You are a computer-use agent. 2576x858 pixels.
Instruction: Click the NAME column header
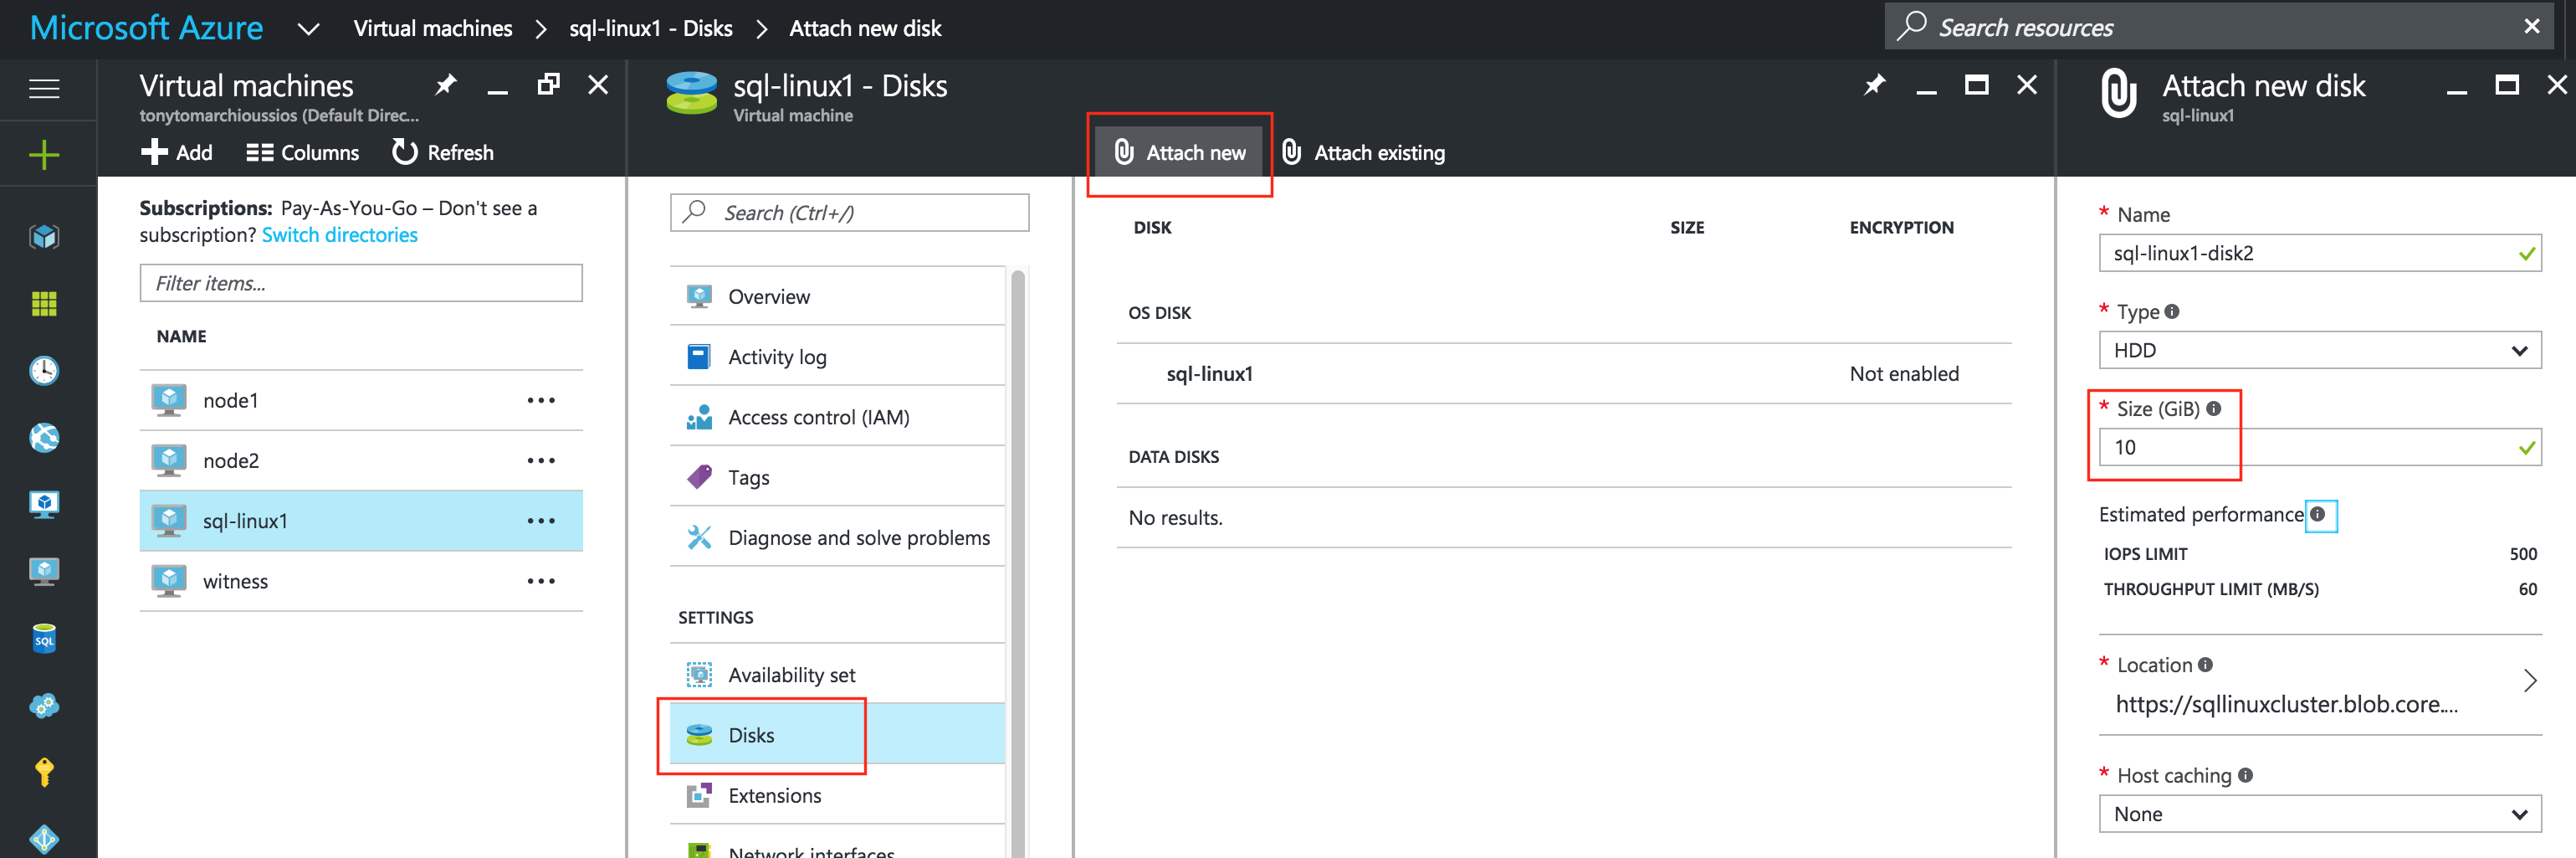coord(181,336)
